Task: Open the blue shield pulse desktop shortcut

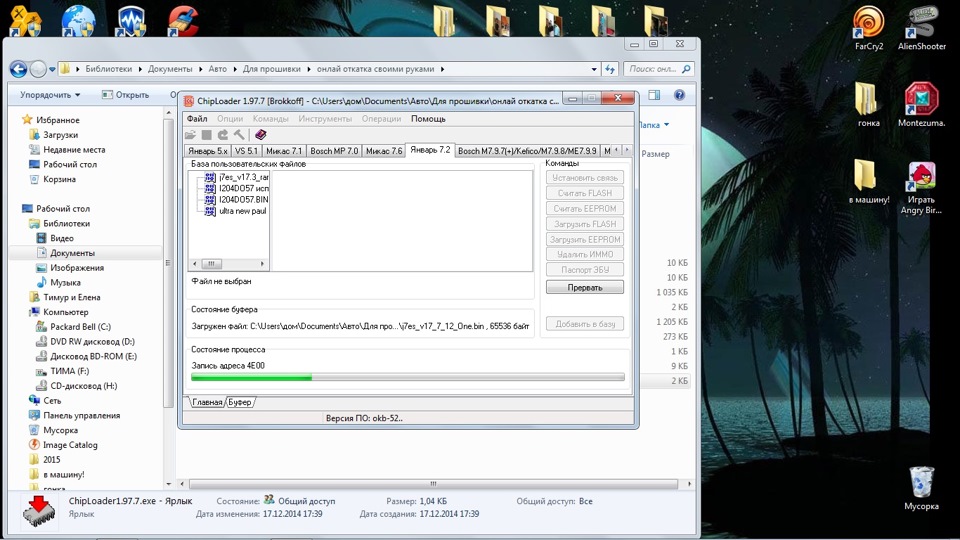Action: [x=130, y=20]
